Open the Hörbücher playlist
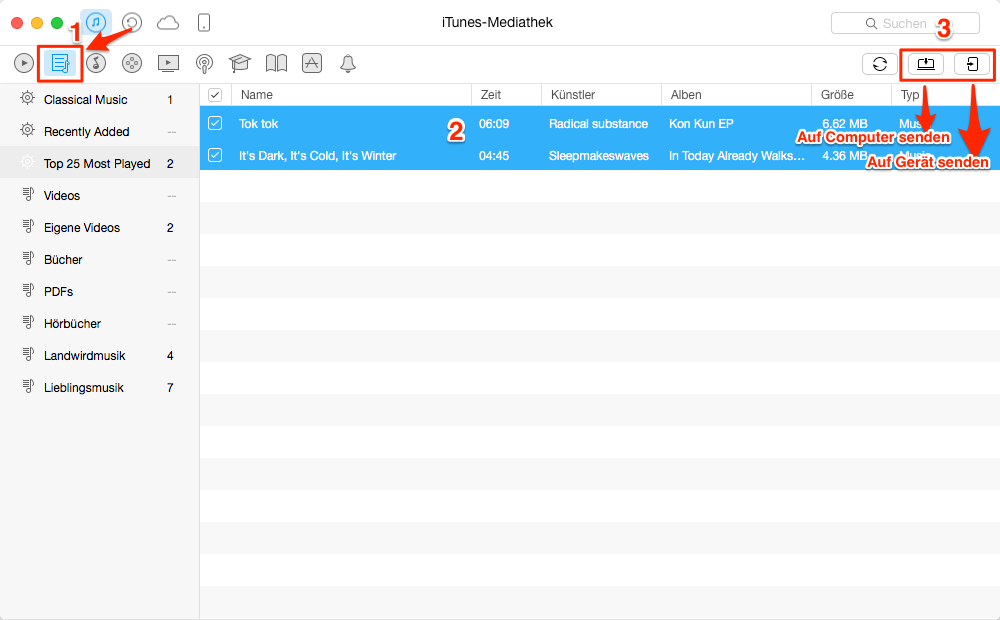The height and width of the screenshot is (620, 1000). tap(99, 323)
